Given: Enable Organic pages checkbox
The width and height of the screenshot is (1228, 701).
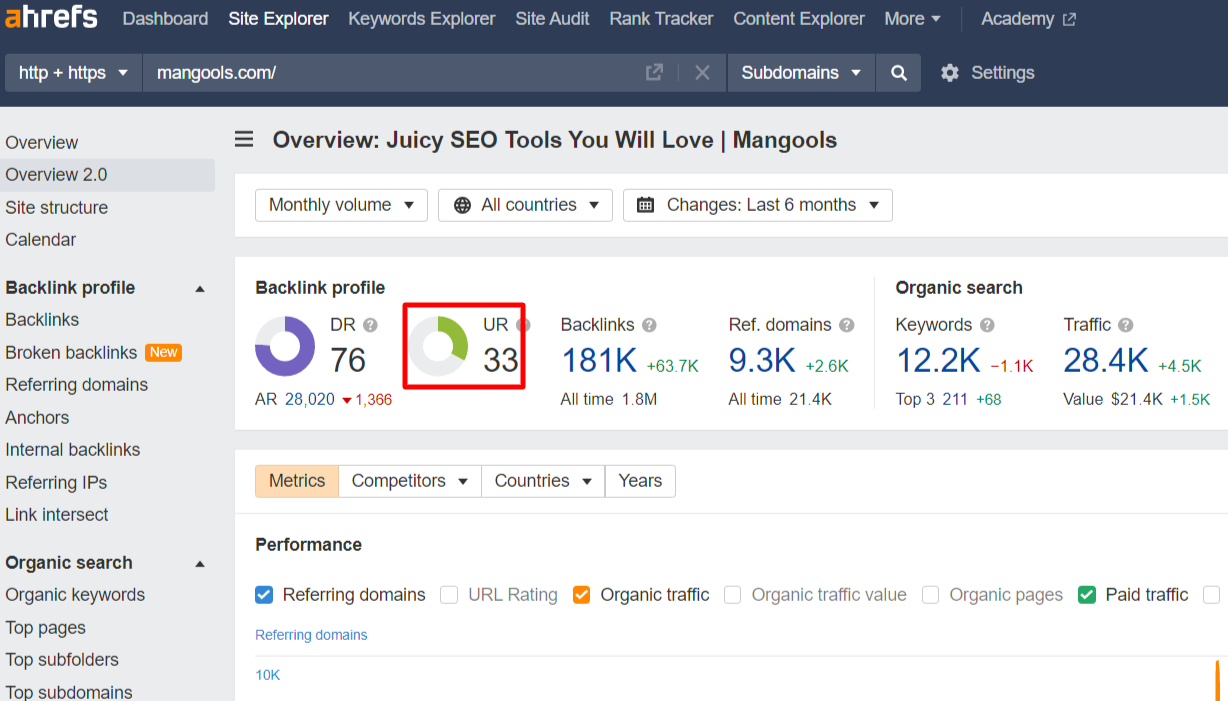Looking at the screenshot, I should [x=930, y=595].
